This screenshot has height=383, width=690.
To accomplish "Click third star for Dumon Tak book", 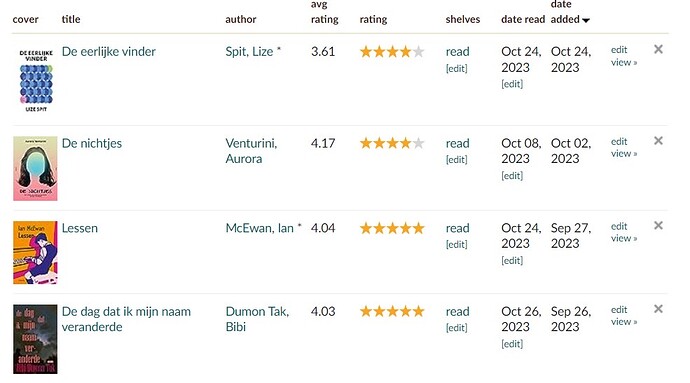I will [x=392, y=312].
